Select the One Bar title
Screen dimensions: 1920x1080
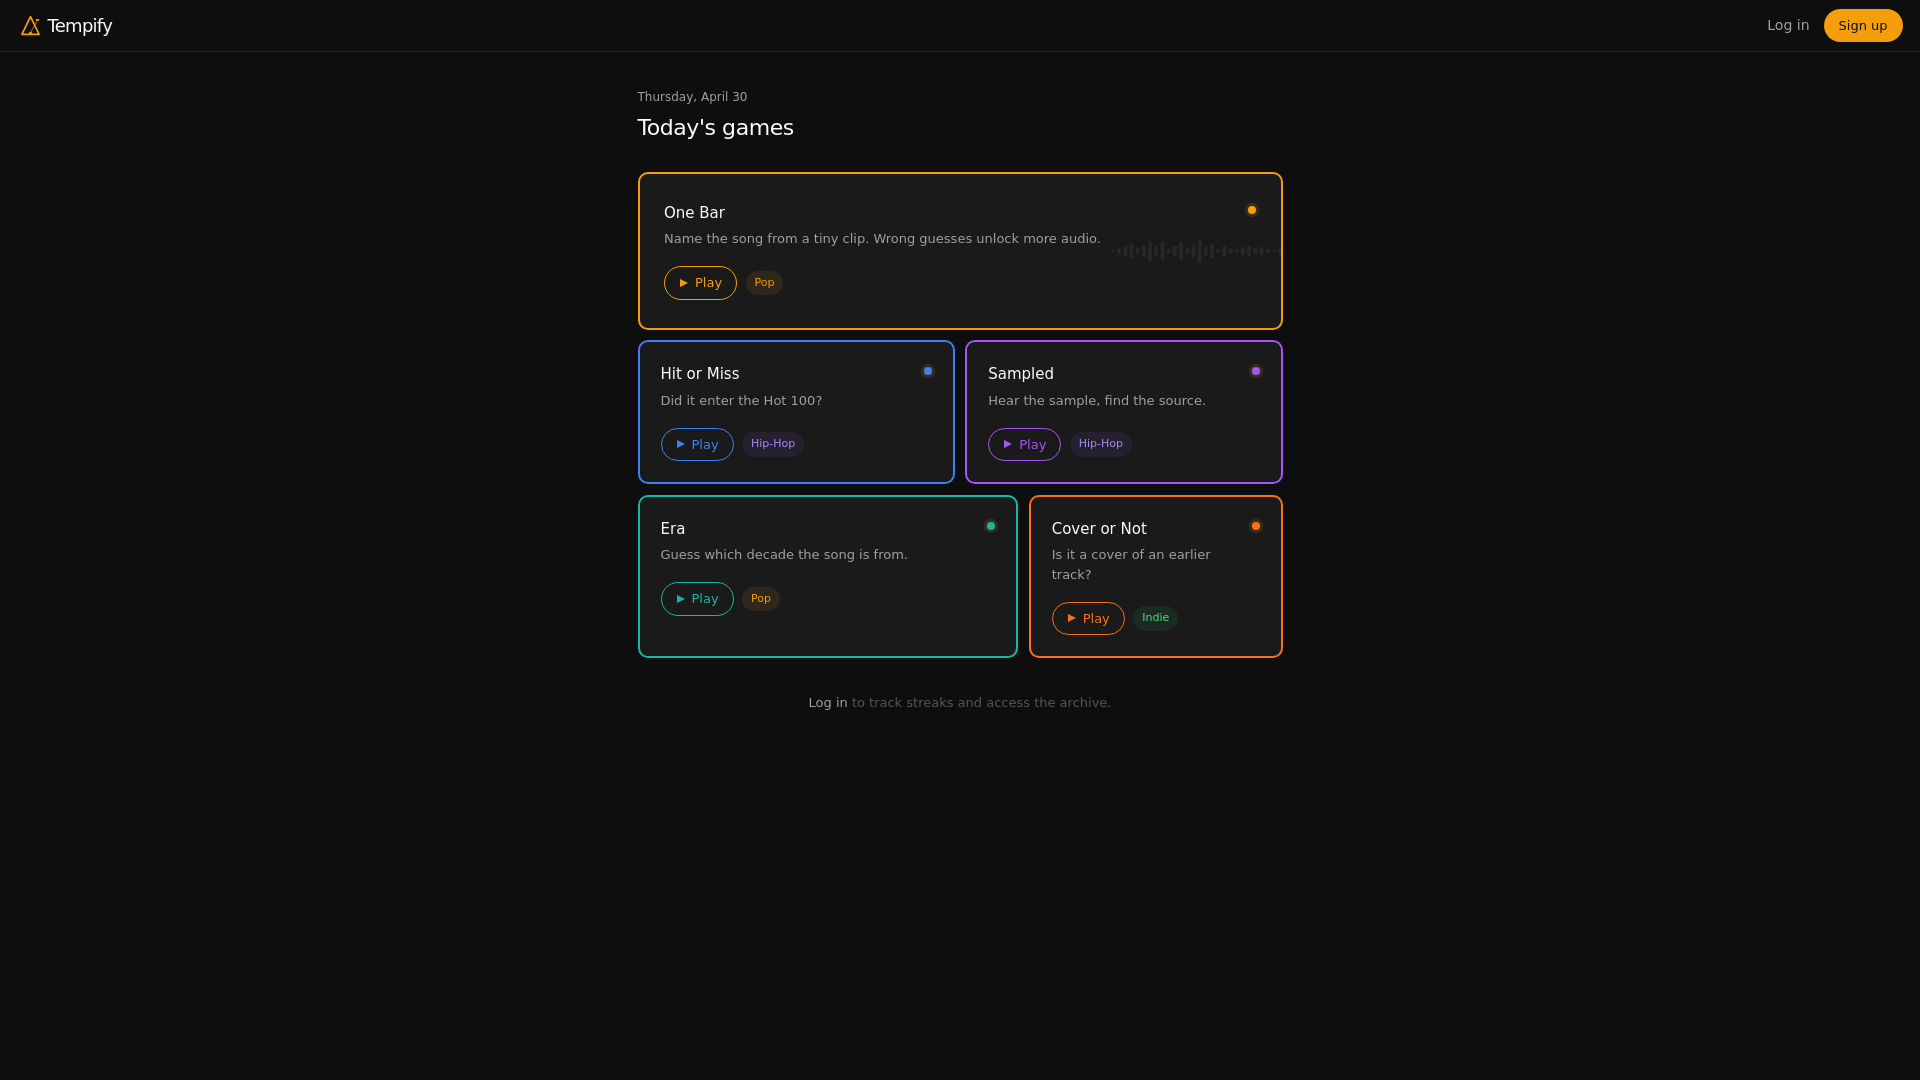pos(694,213)
